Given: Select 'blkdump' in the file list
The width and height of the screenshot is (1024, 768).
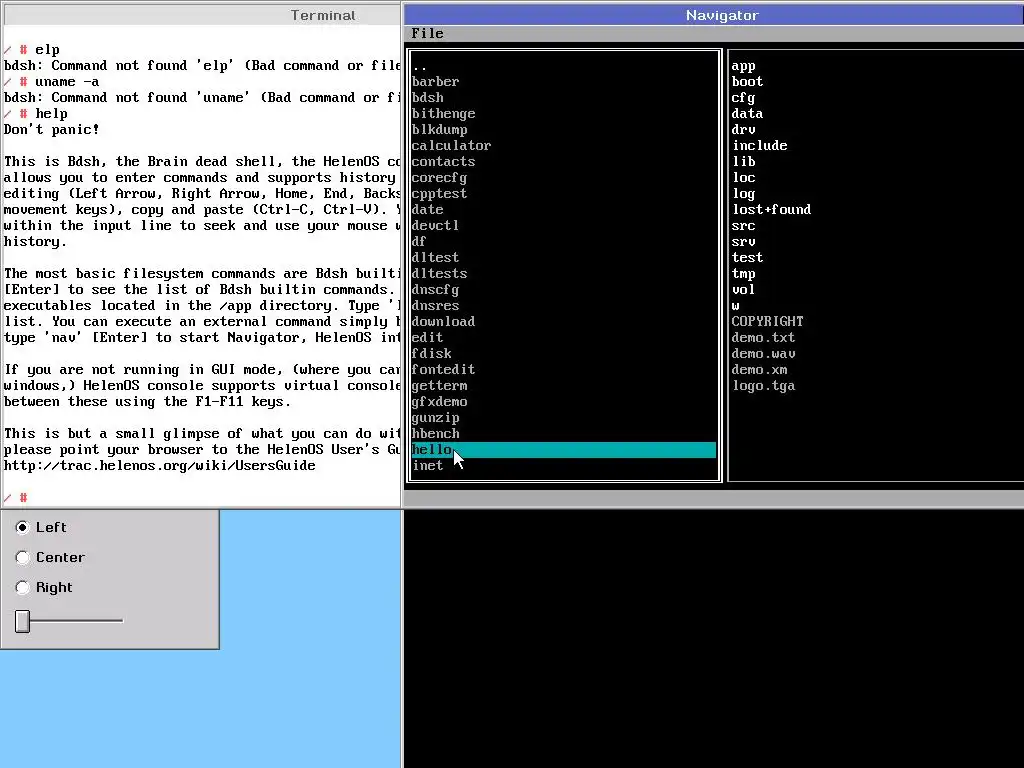Looking at the screenshot, I should coord(440,129).
